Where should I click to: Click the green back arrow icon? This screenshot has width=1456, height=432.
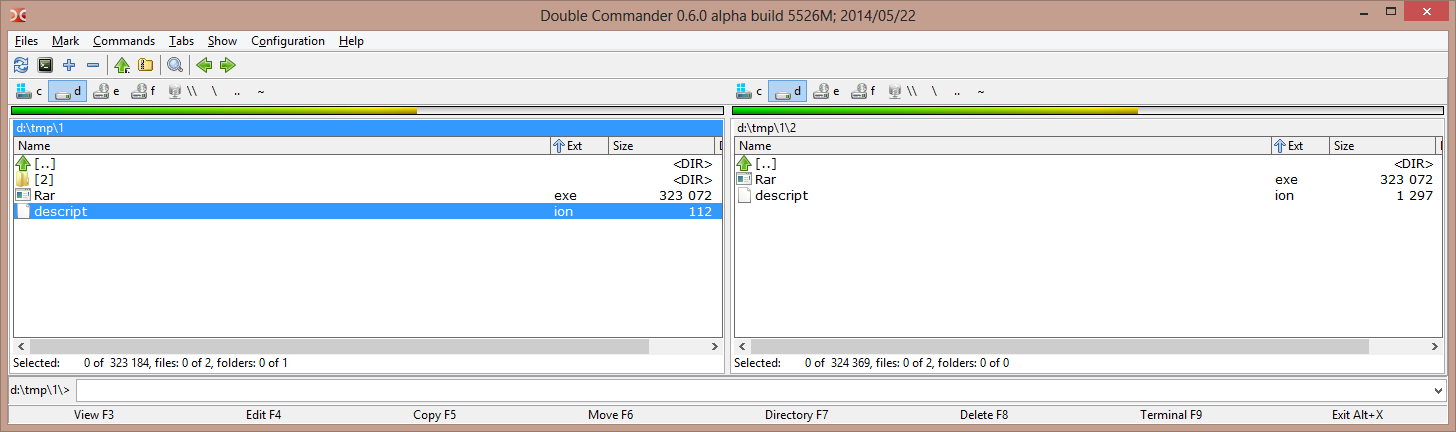pos(204,65)
